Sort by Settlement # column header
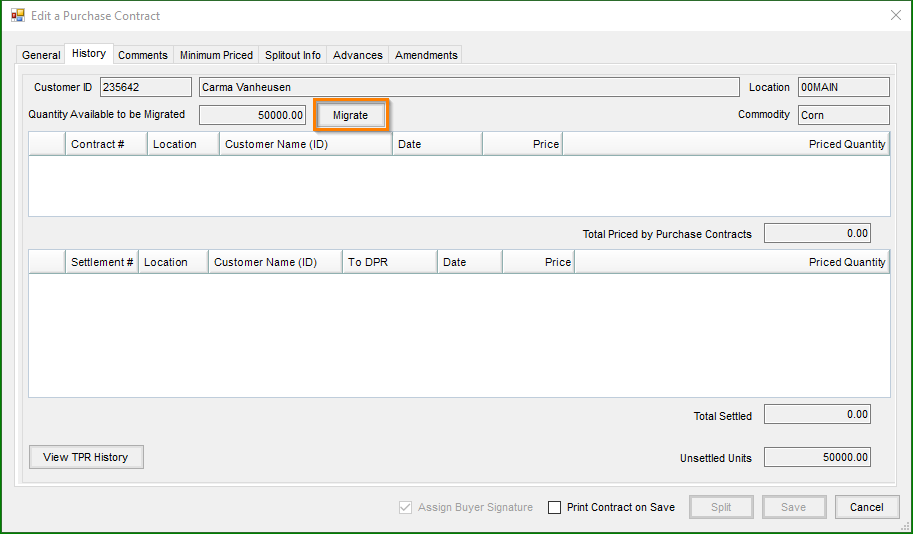The height and width of the screenshot is (534, 913). click(x=102, y=262)
